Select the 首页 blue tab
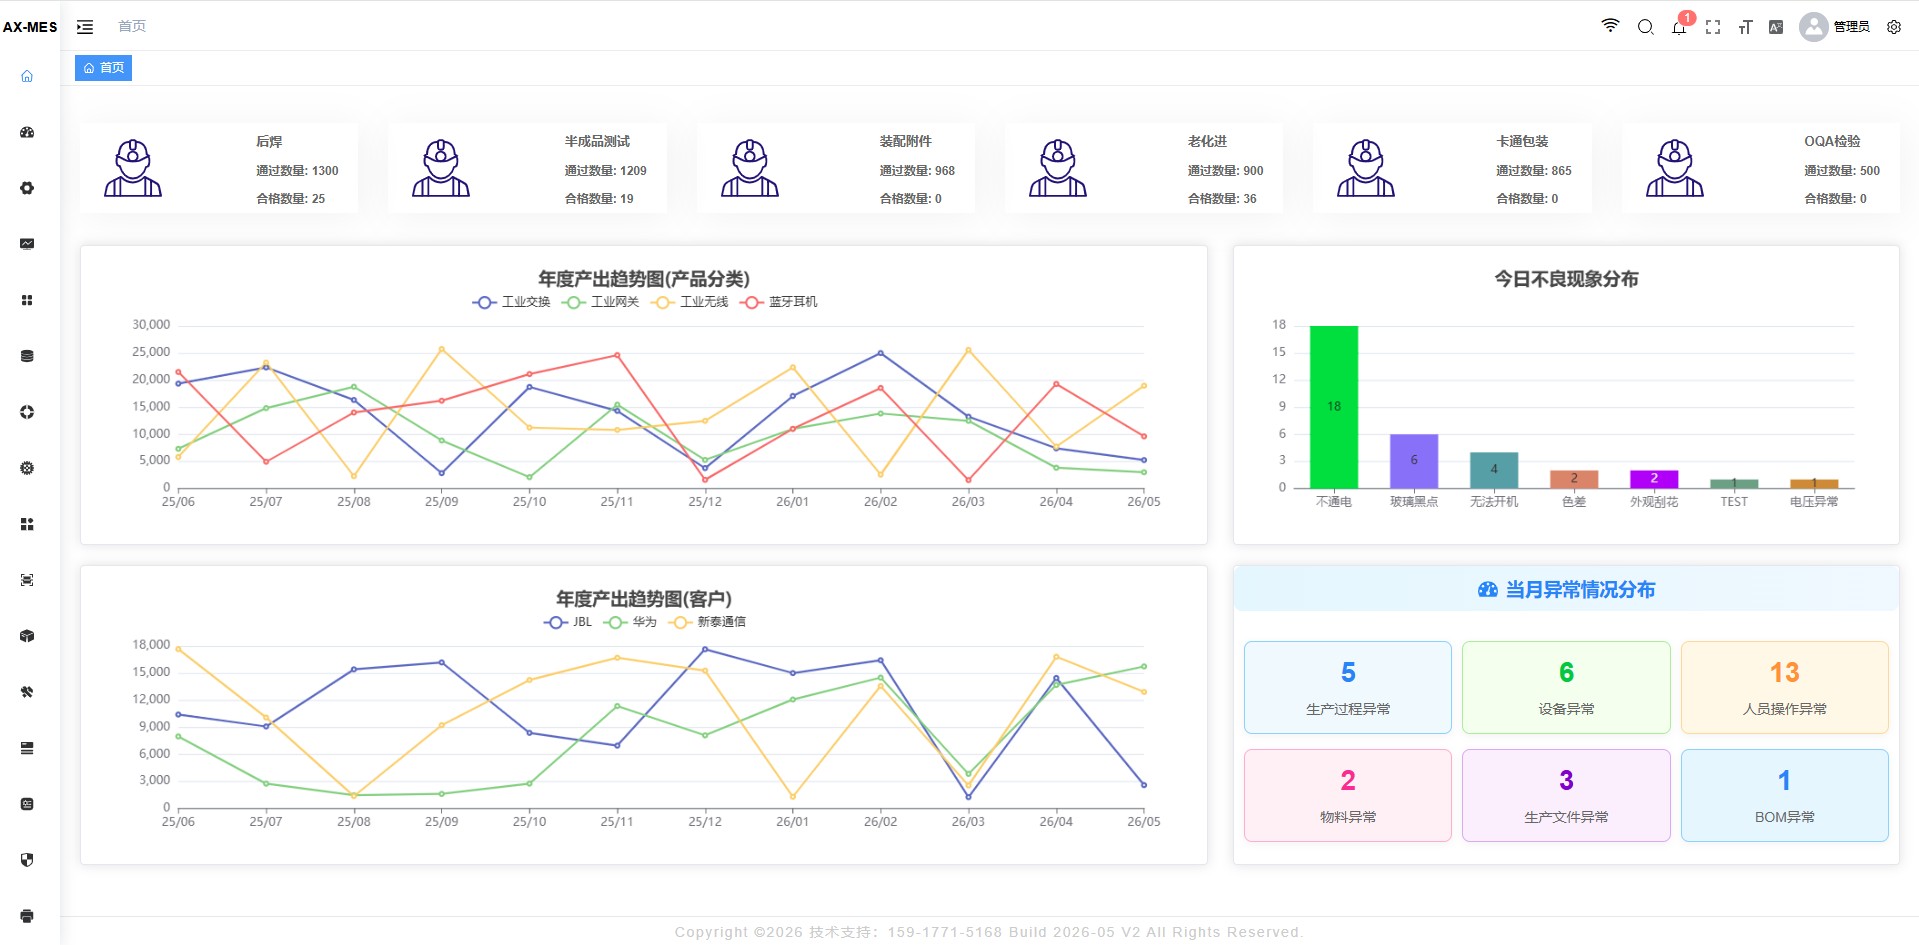Viewport: 1919px width, 945px height. point(104,68)
